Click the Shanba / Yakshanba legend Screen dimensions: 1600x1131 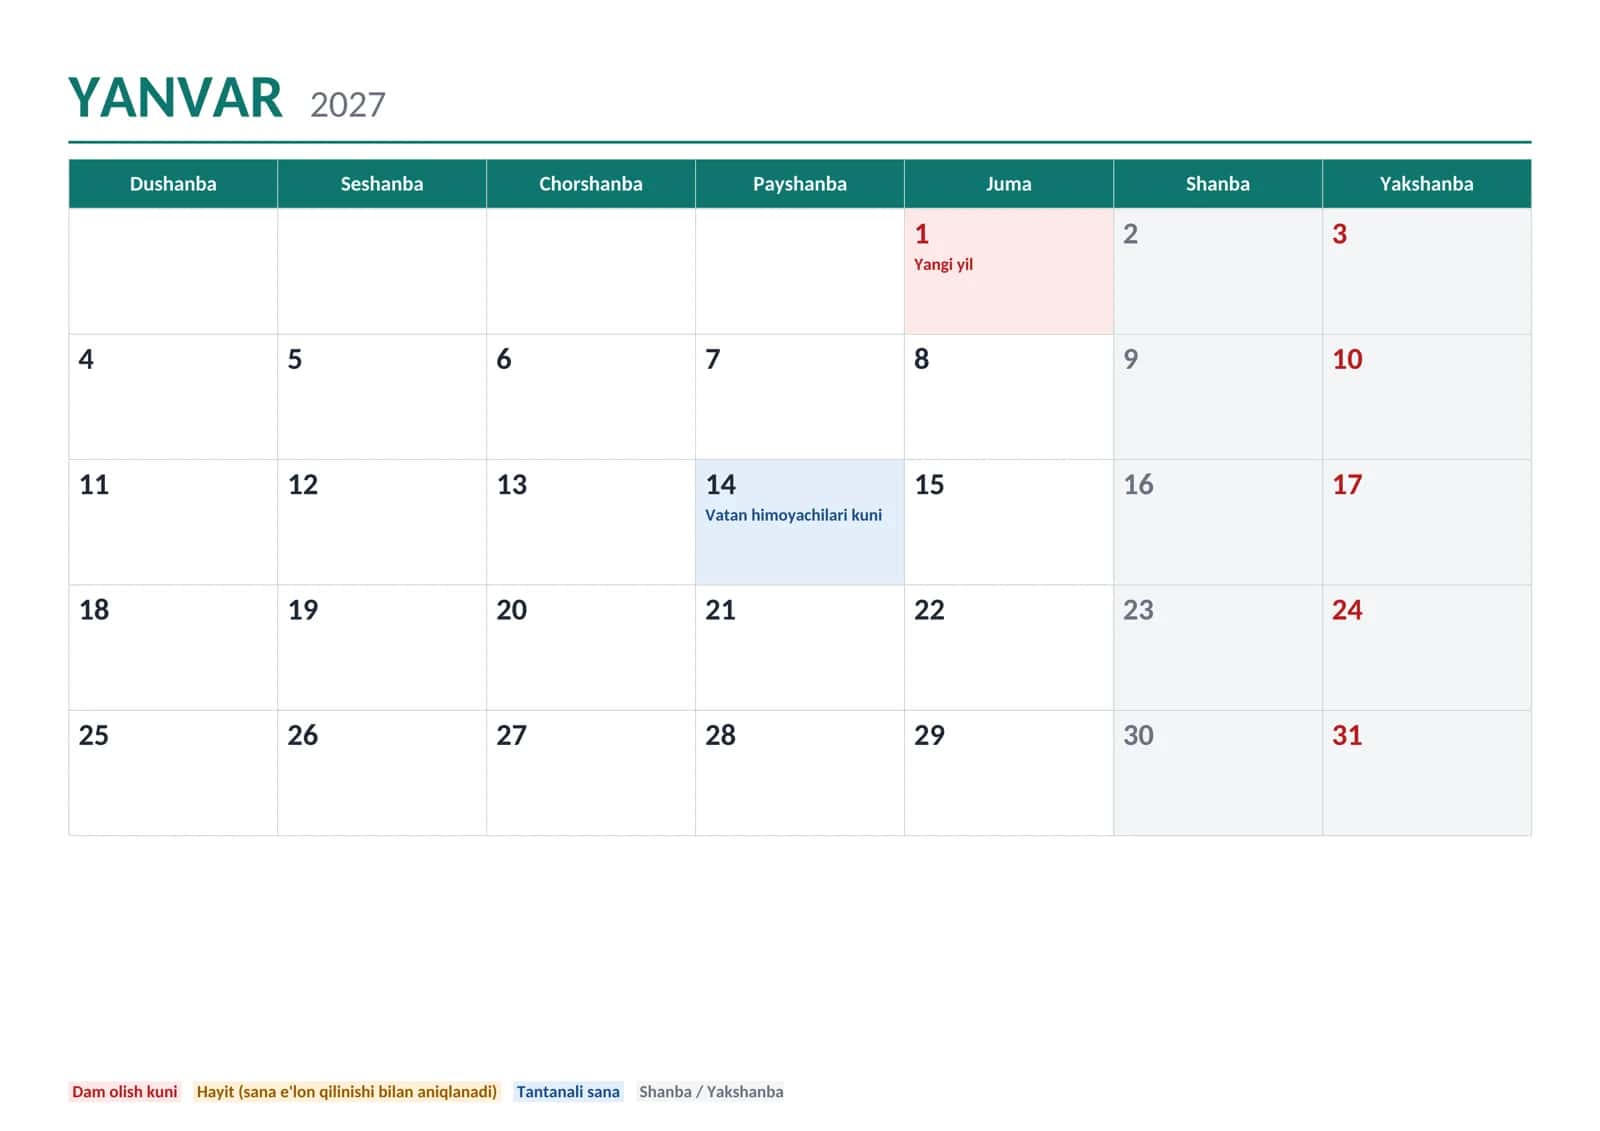click(x=711, y=1092)
